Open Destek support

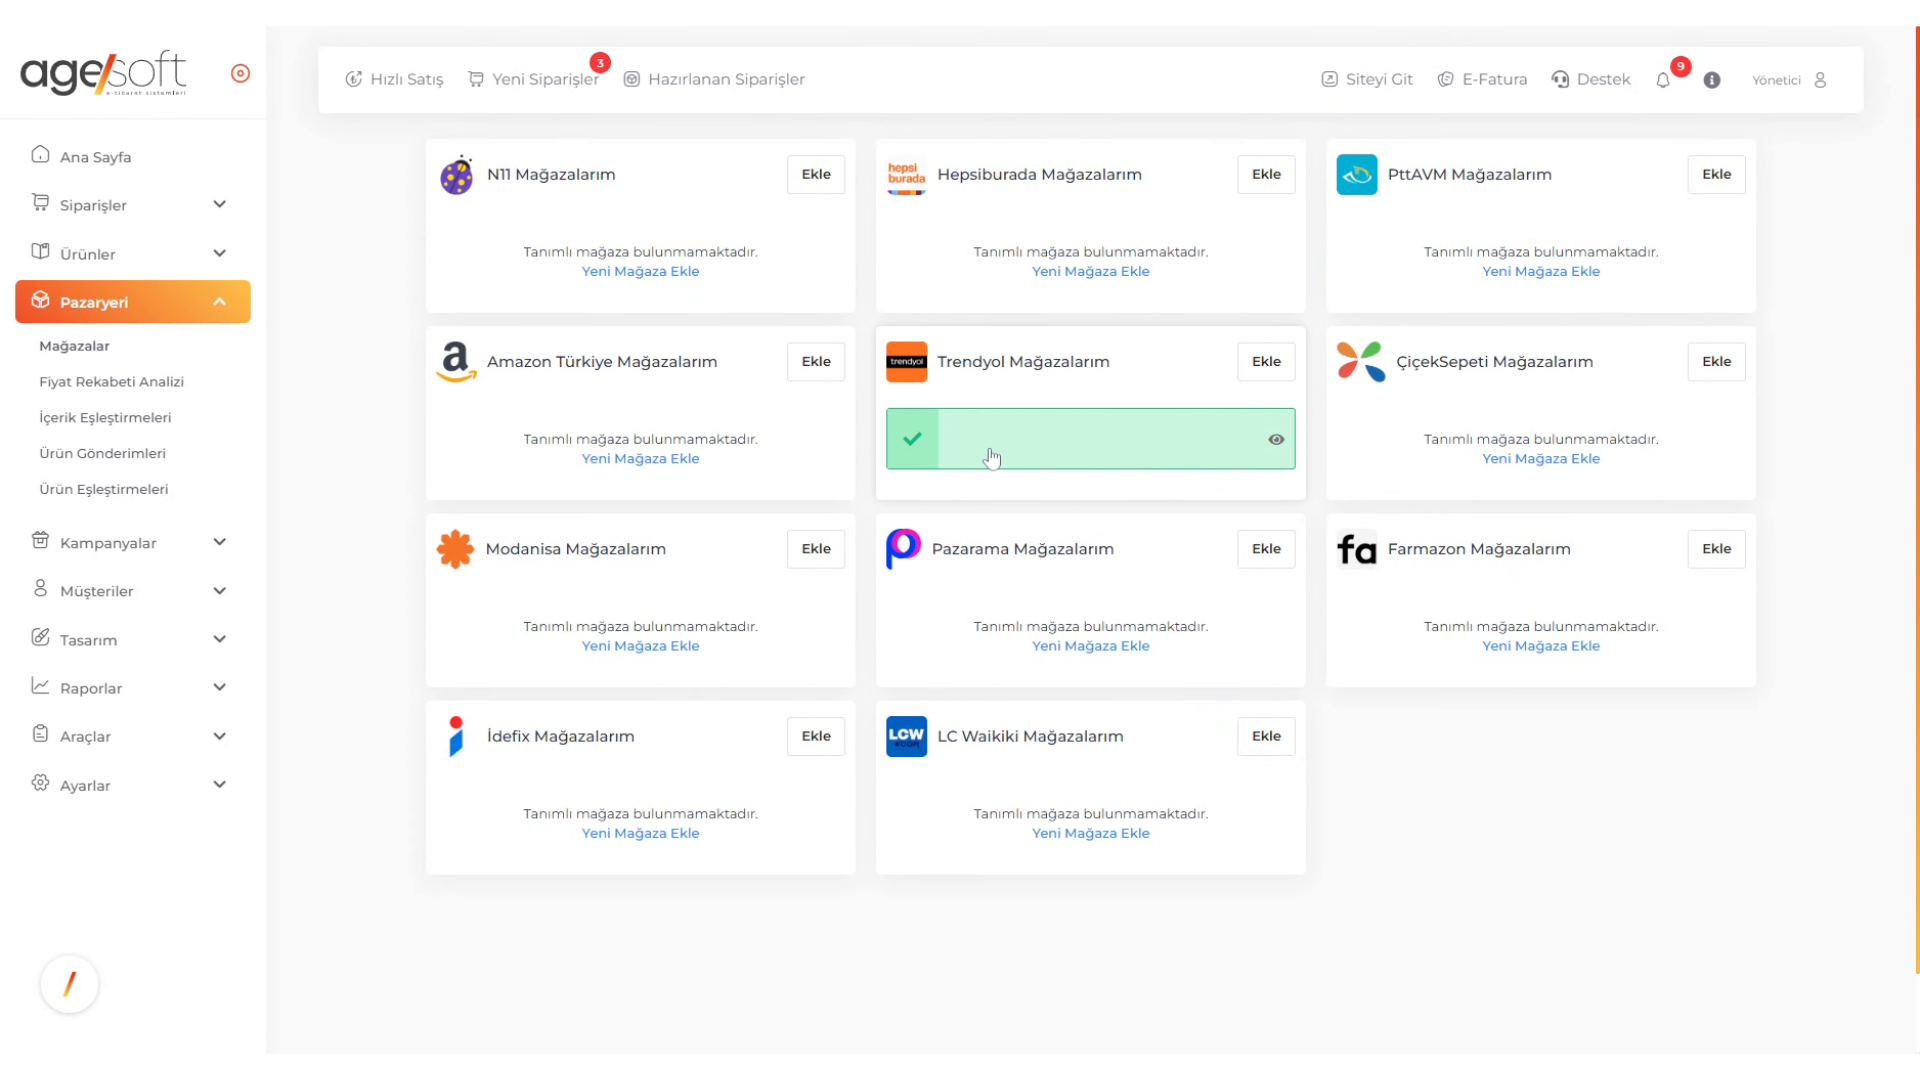pos(1591,79)
